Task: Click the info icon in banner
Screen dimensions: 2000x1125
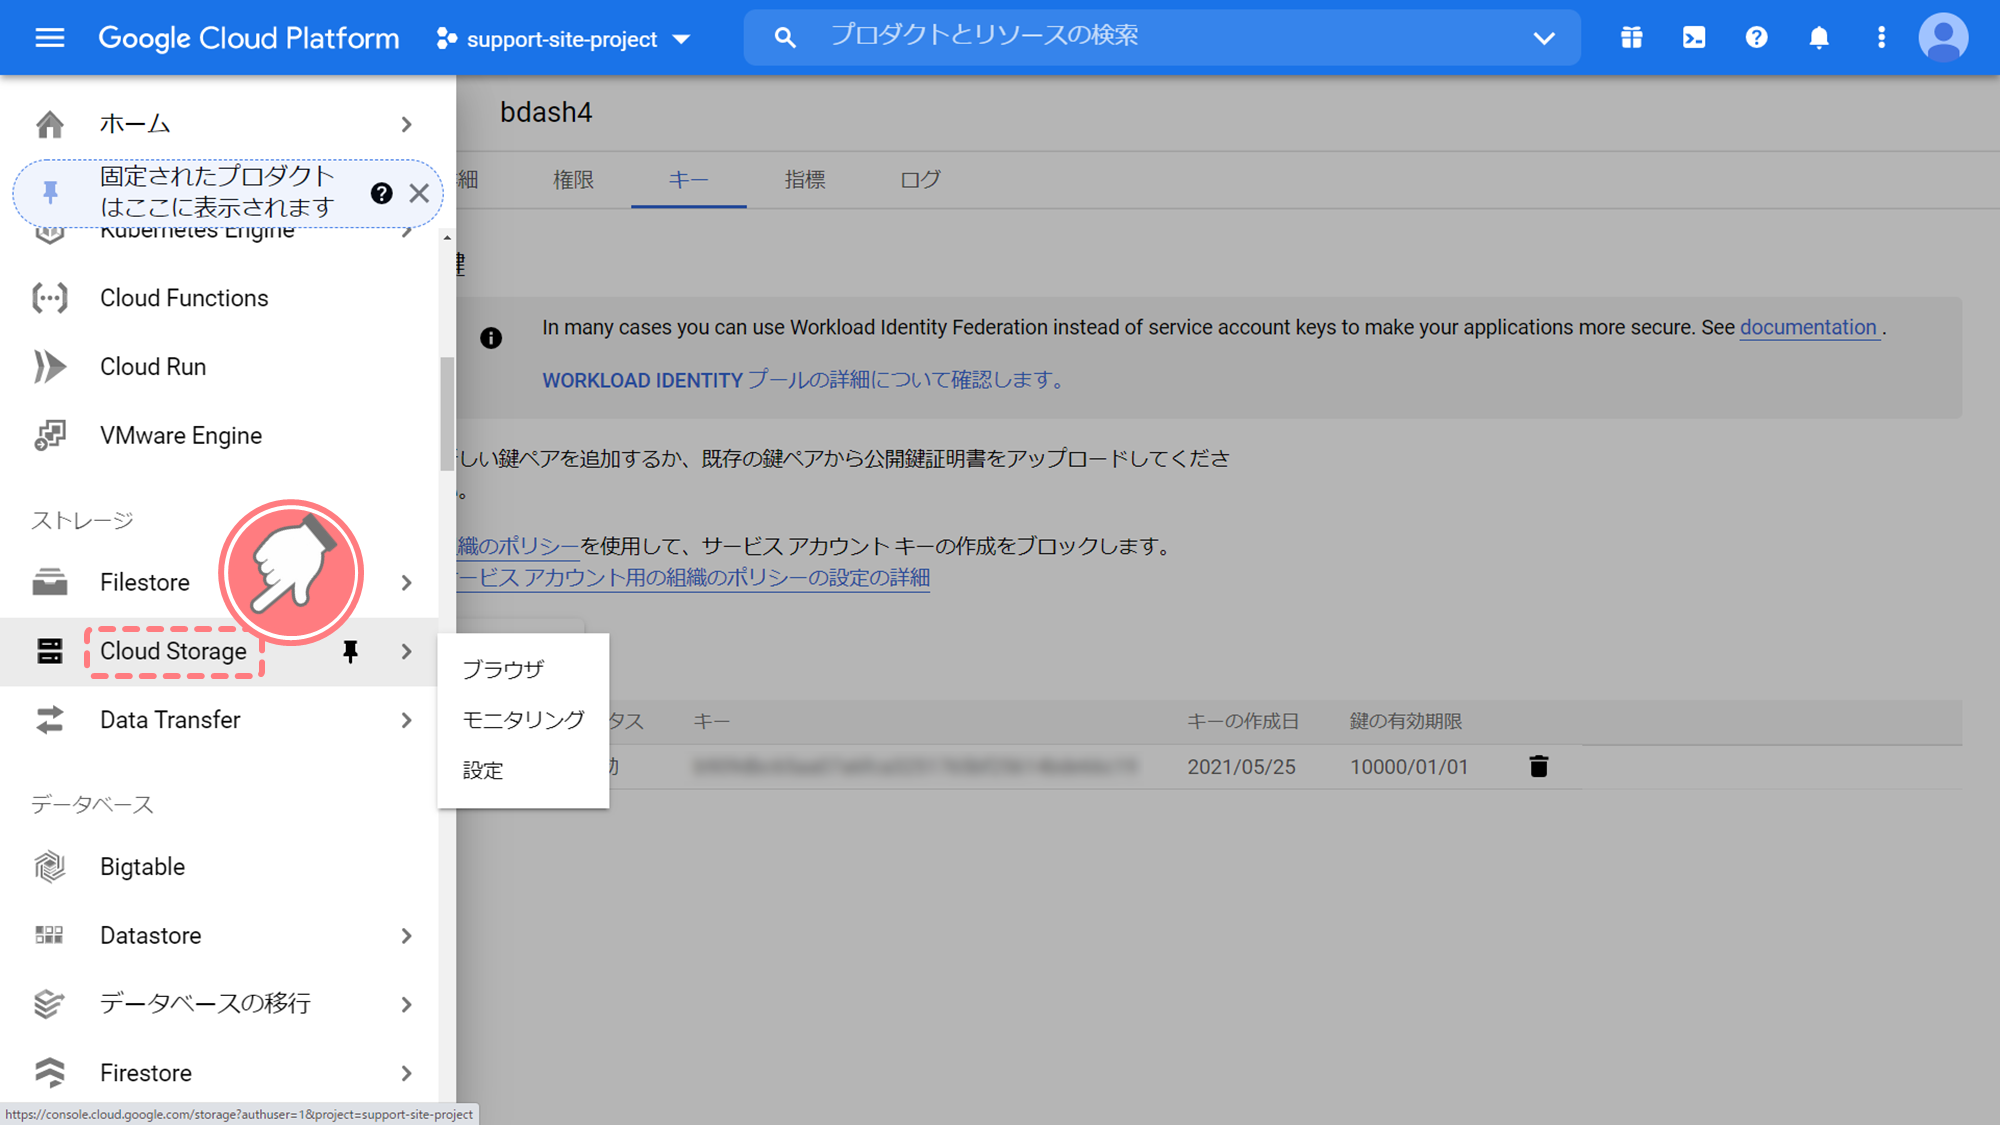Action: [491, 338]
